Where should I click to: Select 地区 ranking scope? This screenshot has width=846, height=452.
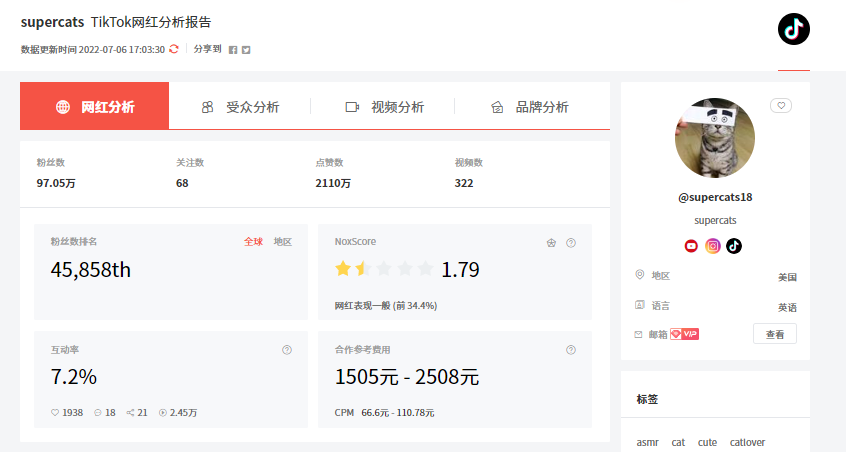click(283, 242)
